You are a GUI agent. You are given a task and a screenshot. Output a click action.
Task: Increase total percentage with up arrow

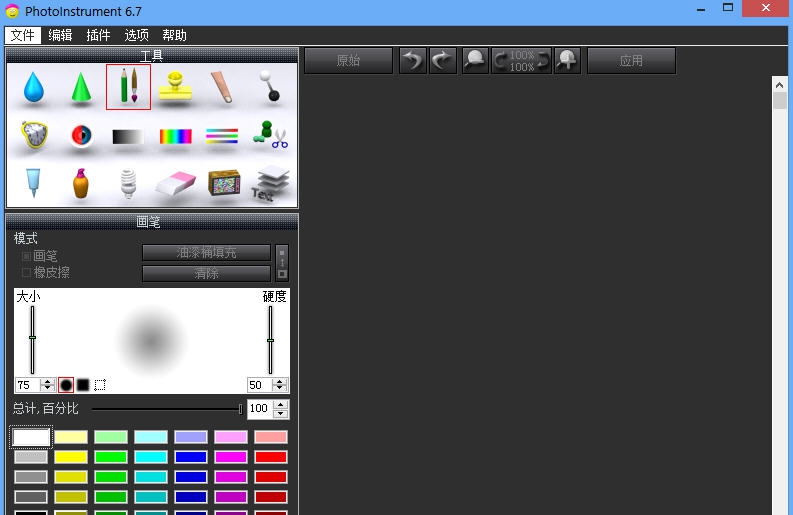281,405
